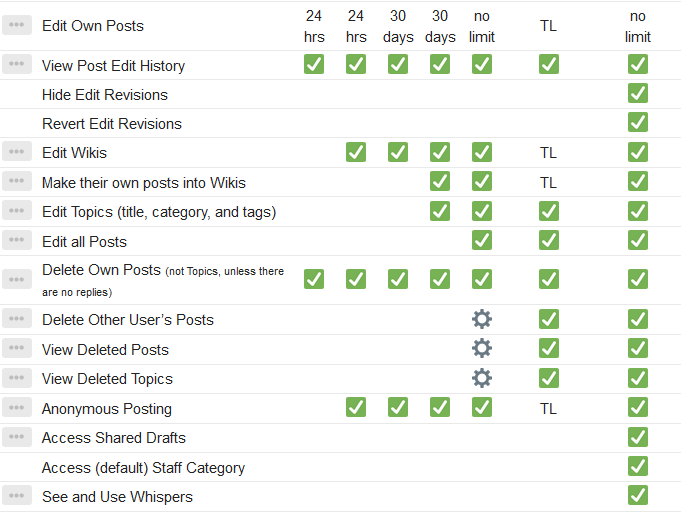Expand the ellipsis next to Edit all Posts
The width and height of the screenshot is (689, 513).
[x=17, y=241]
